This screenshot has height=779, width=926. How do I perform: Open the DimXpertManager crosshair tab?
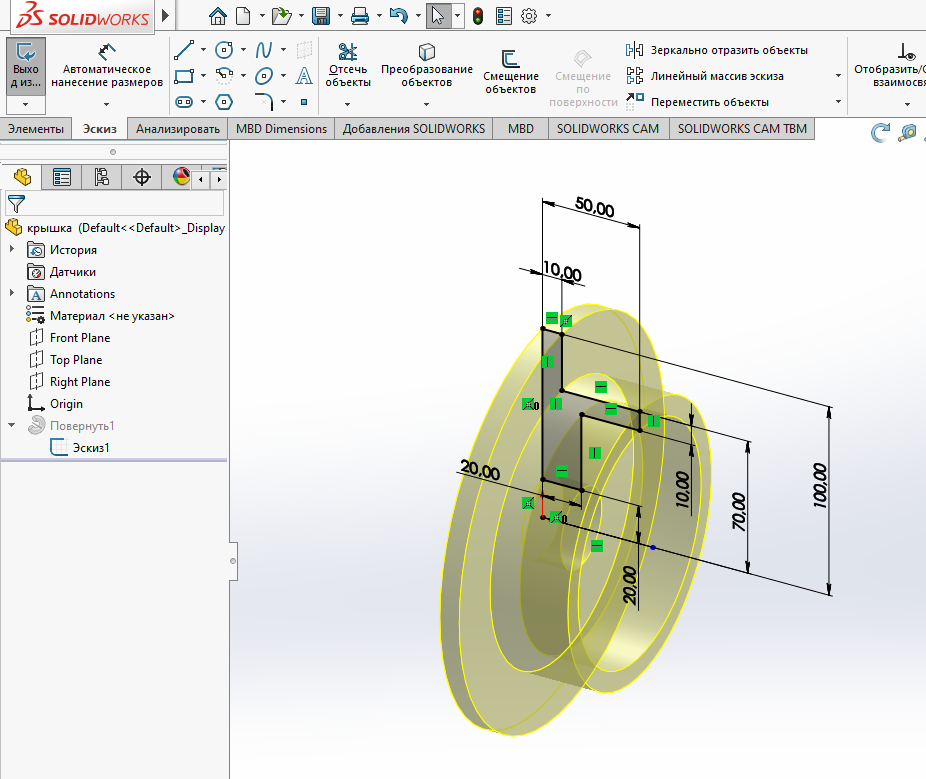pos(142,177)
